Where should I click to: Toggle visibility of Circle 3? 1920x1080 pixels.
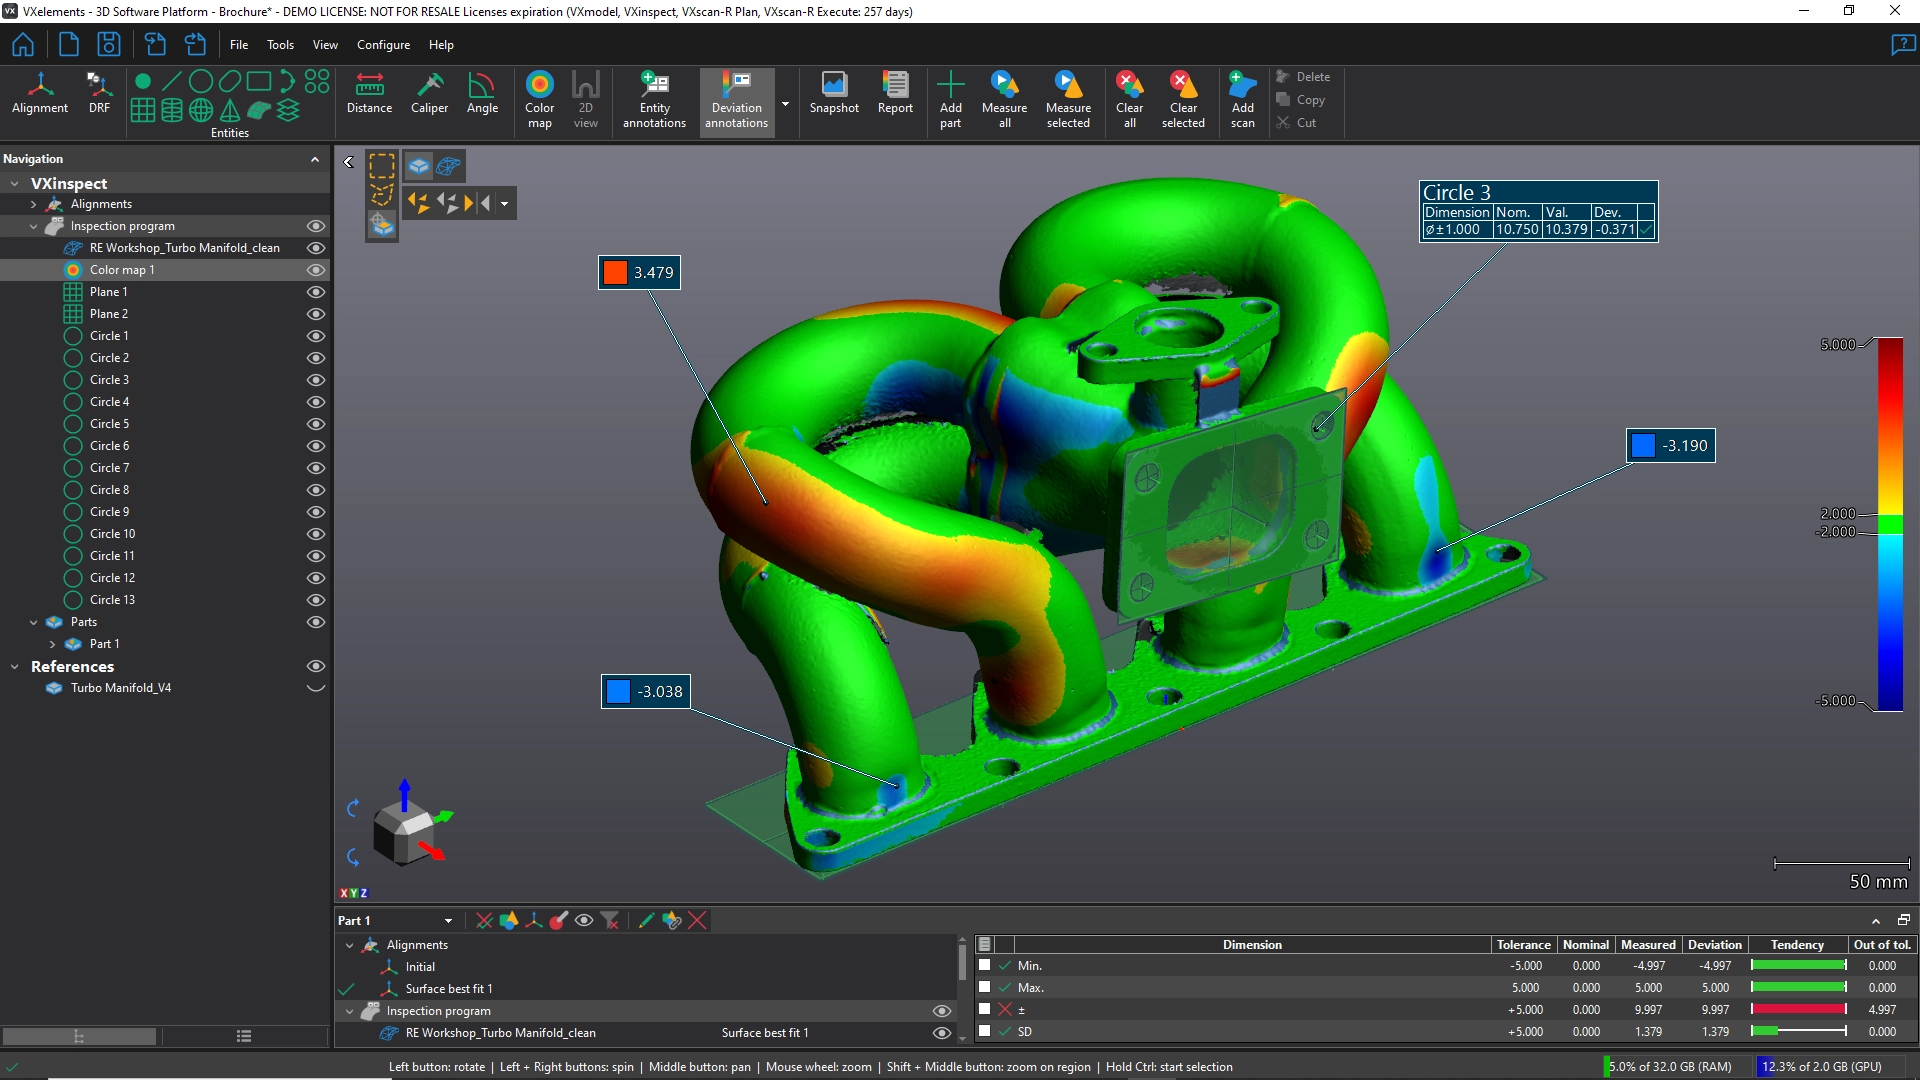pos(316,380)
